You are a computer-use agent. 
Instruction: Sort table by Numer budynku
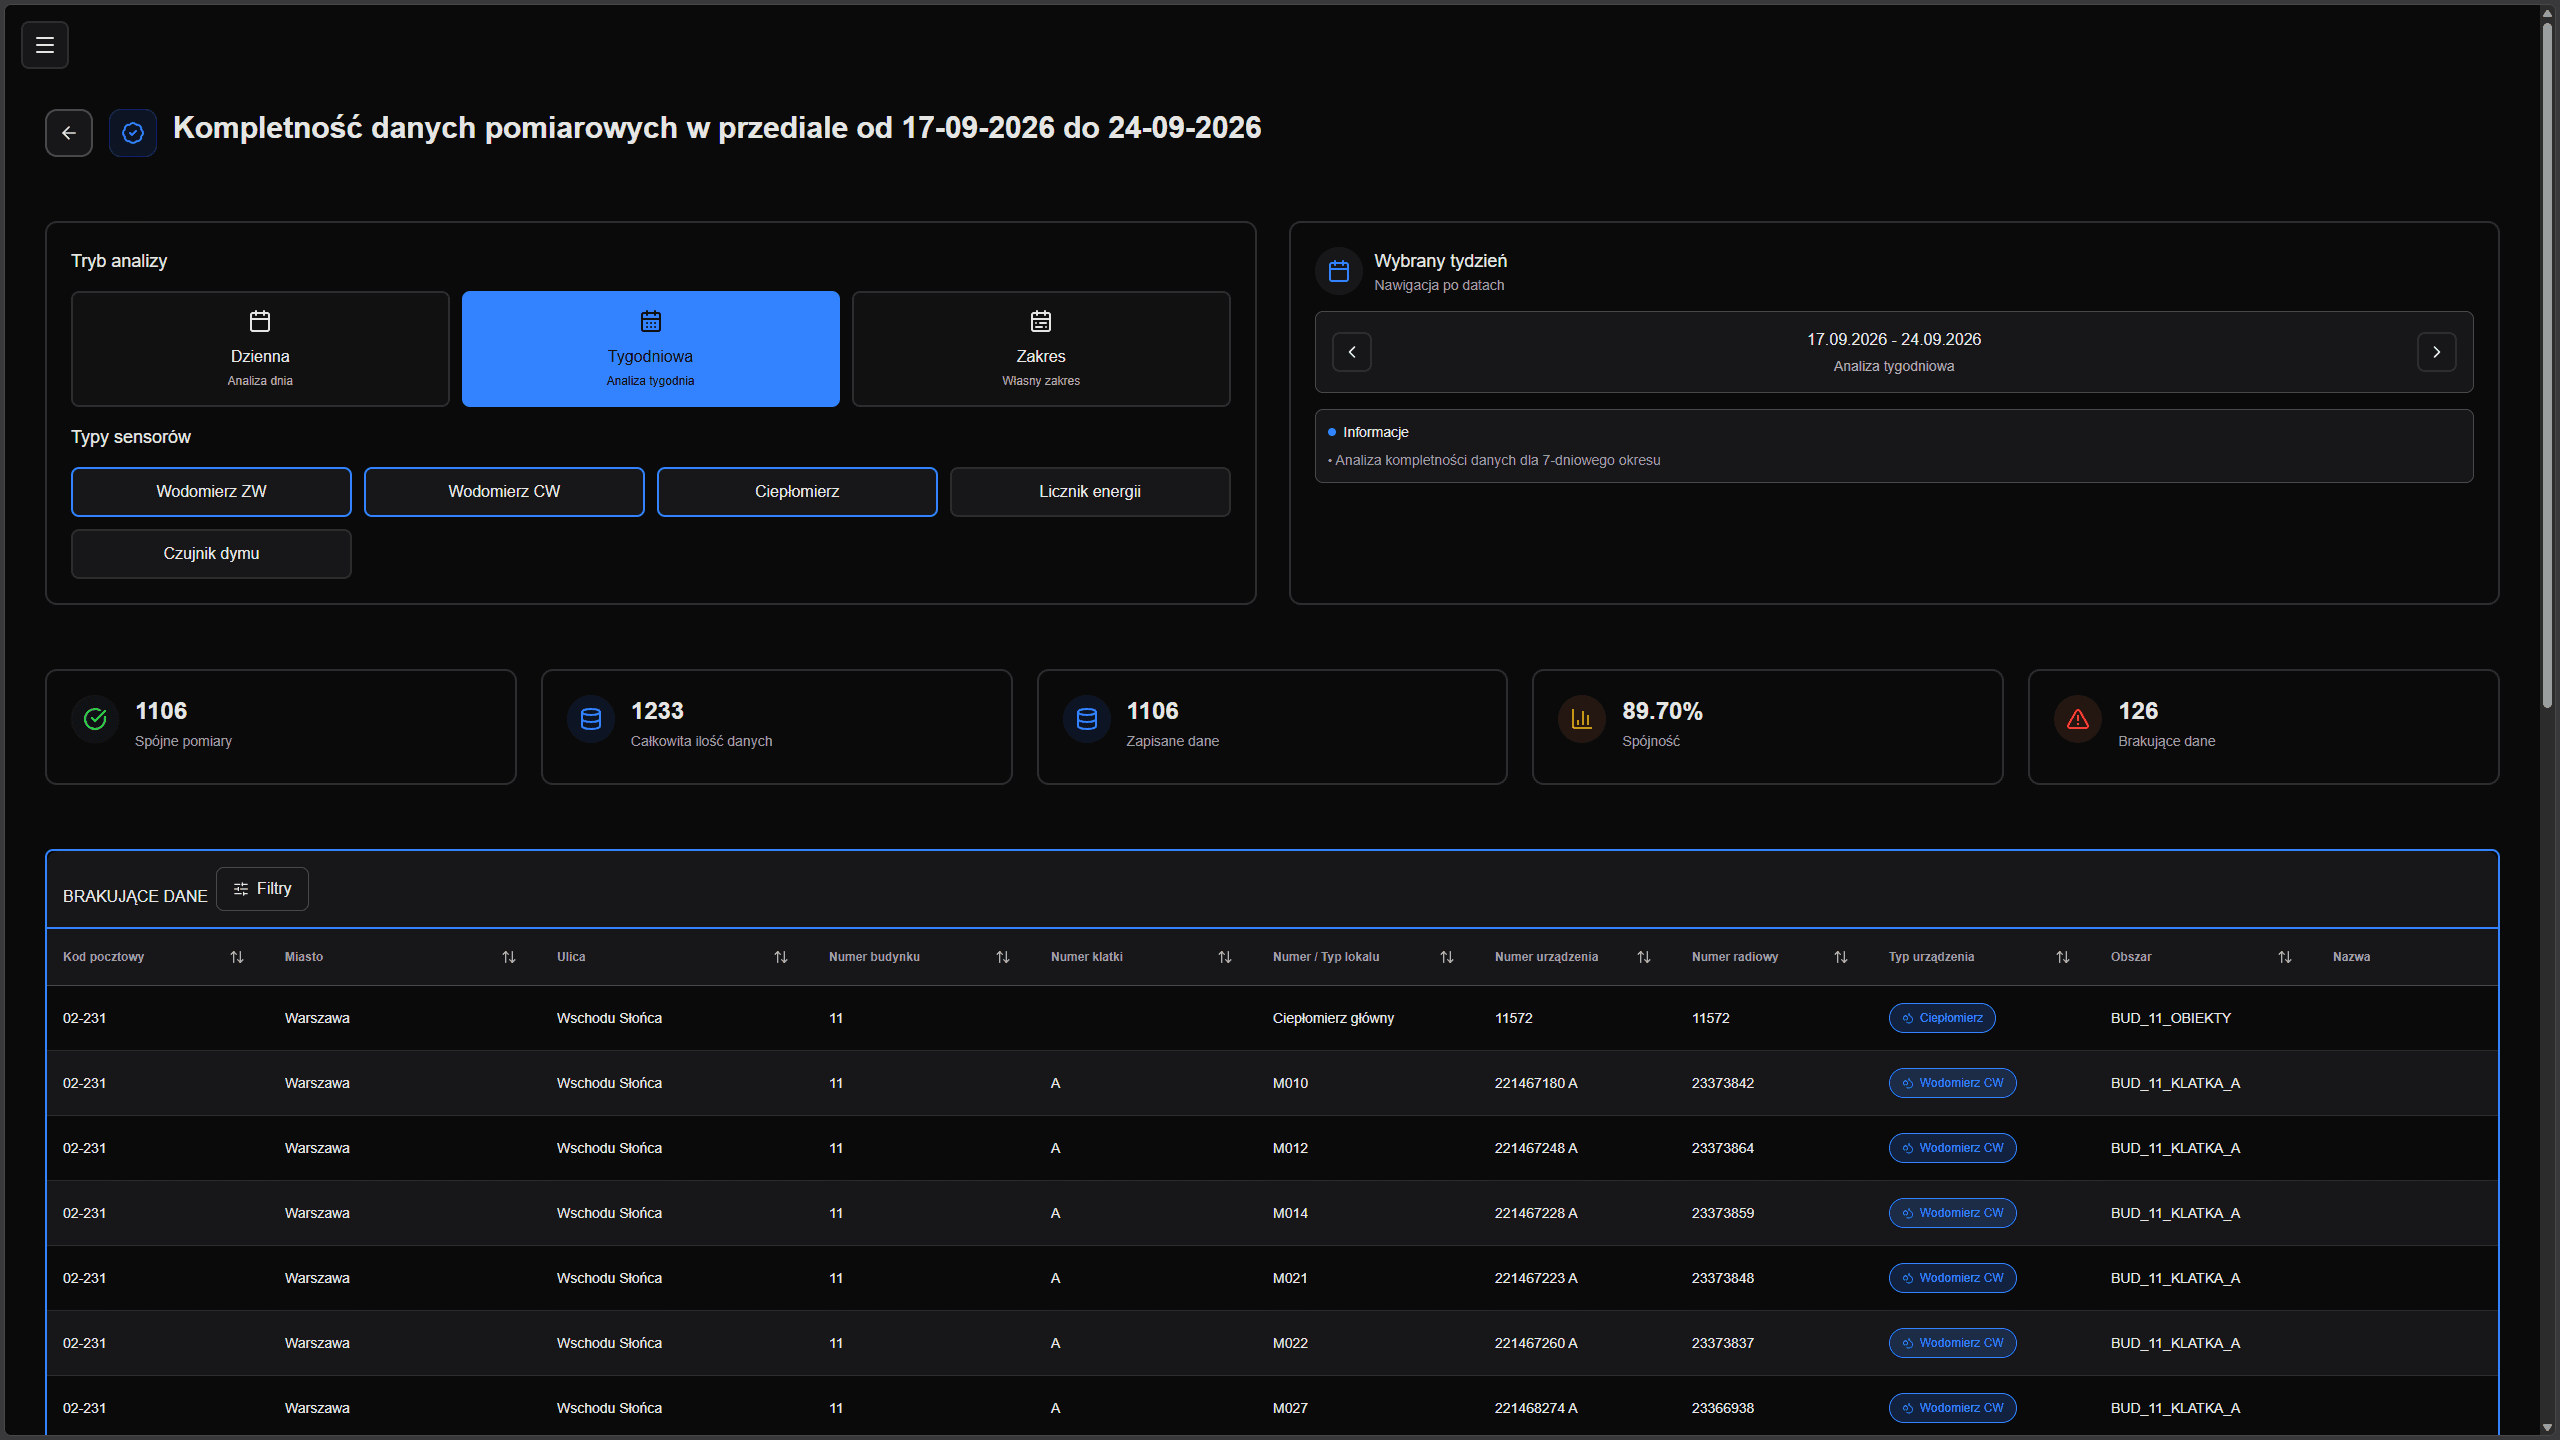tap(1003, 957)
